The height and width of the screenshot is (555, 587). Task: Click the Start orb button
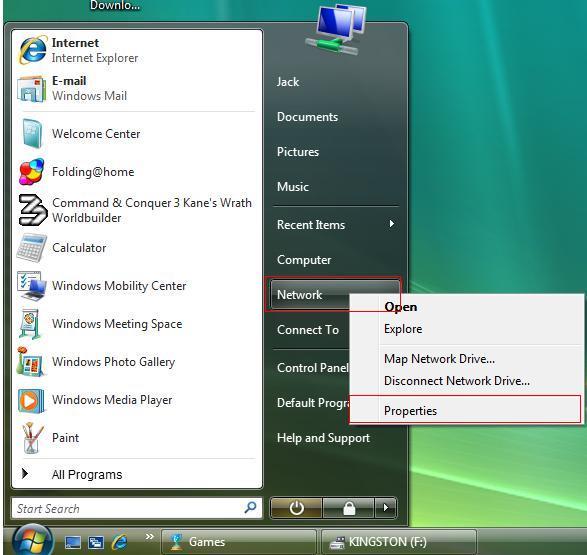pos(32,540)
